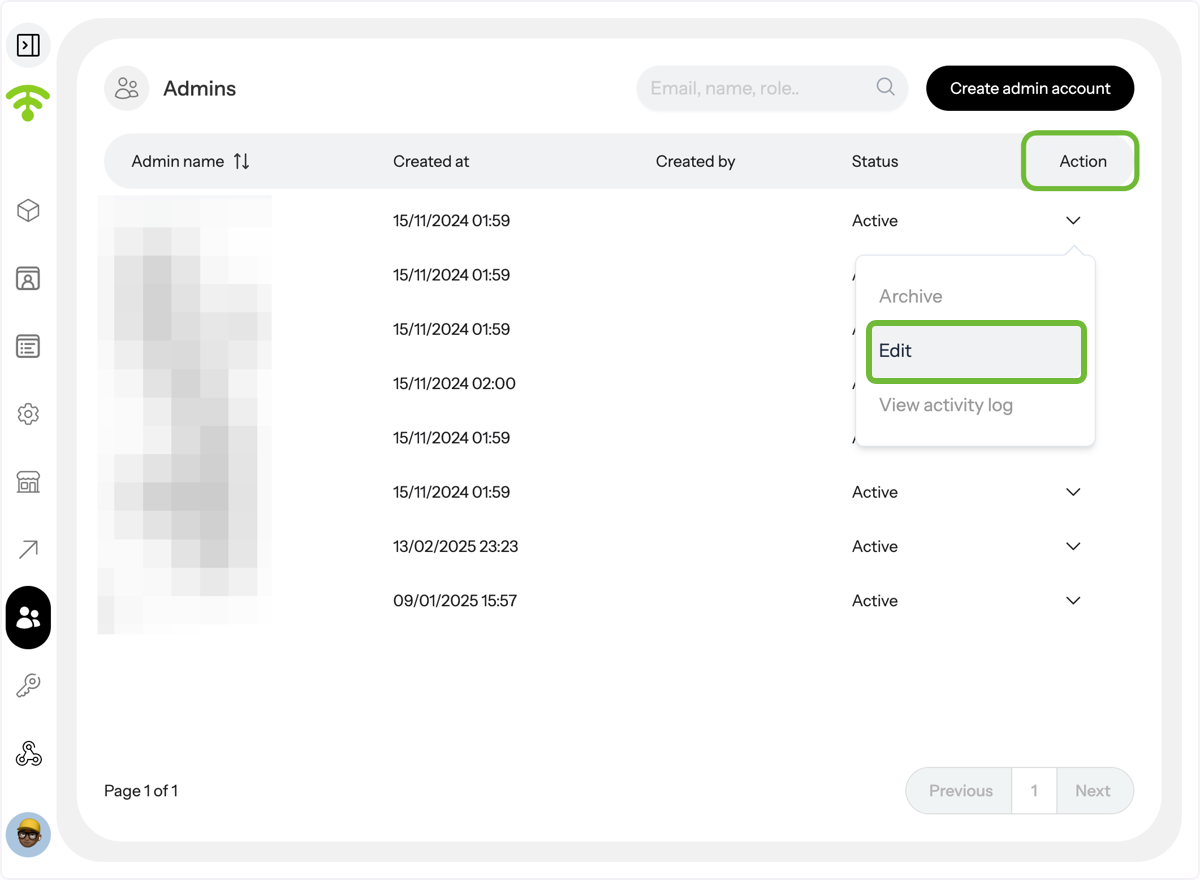Image resolution: width=1200 pixels, height=880 pixels.
Task: Open the webhook icon in the sidebar
Action: pos(28,754)
